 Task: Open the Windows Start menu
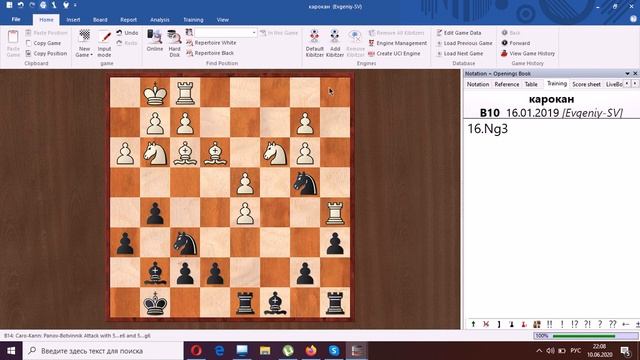11,351
